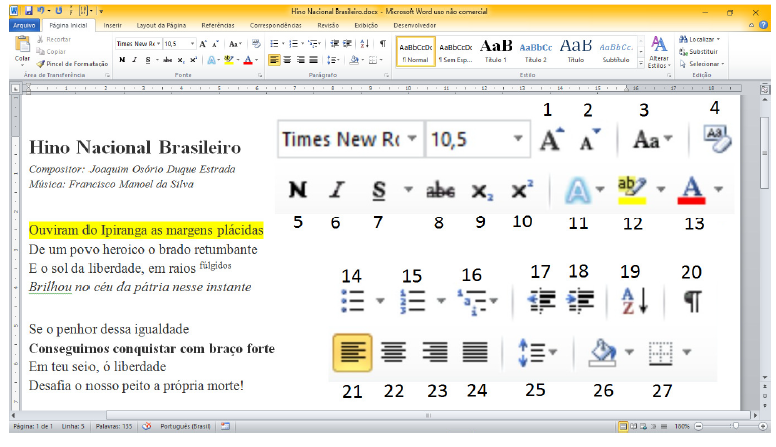Open the Selecionar dropdown

[x=702, y=64]
